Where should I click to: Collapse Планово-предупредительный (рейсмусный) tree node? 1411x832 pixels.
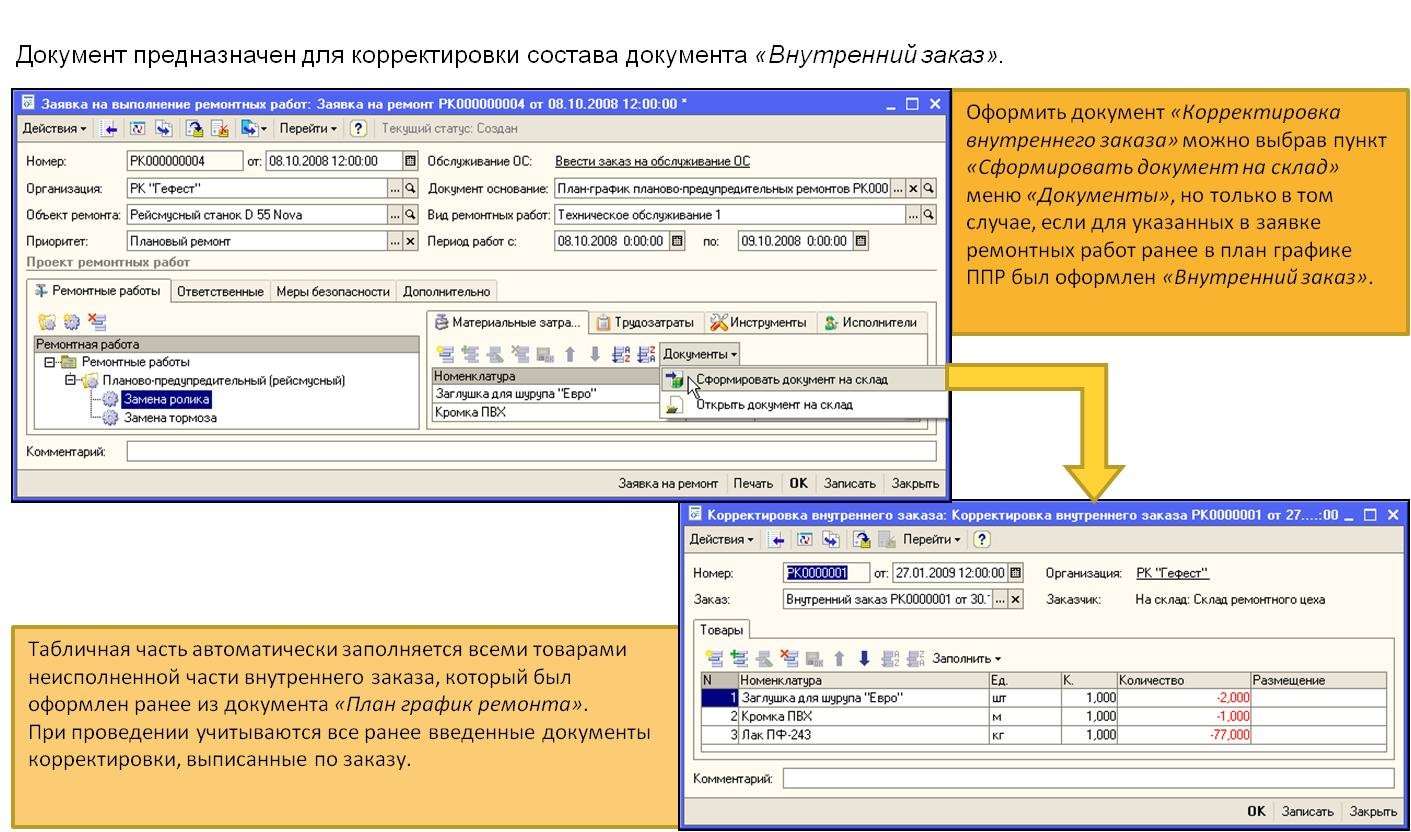[x=69, y=380]
